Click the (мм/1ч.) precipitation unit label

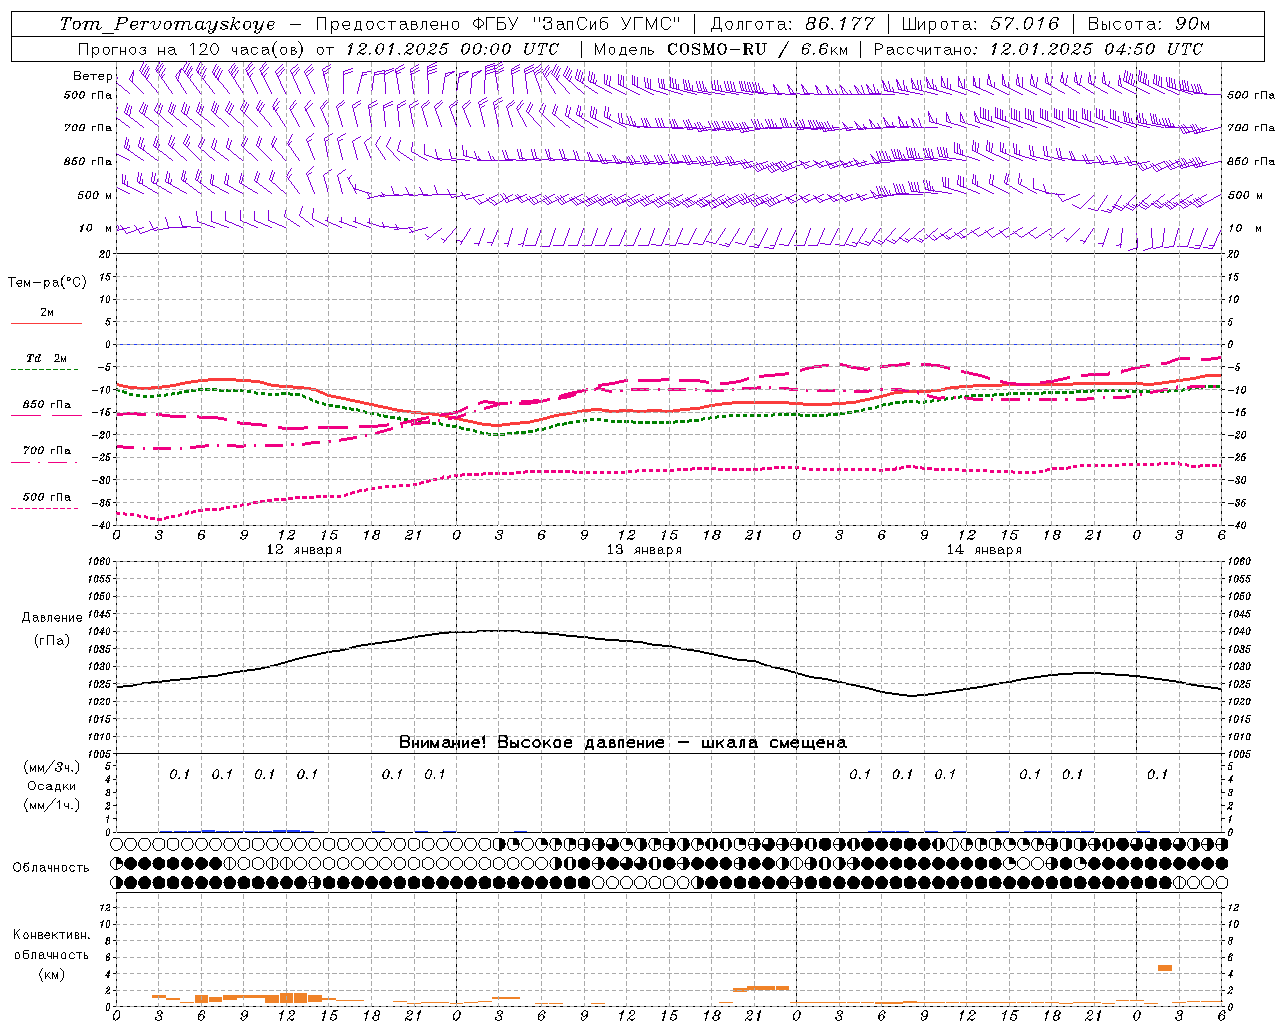51,805
